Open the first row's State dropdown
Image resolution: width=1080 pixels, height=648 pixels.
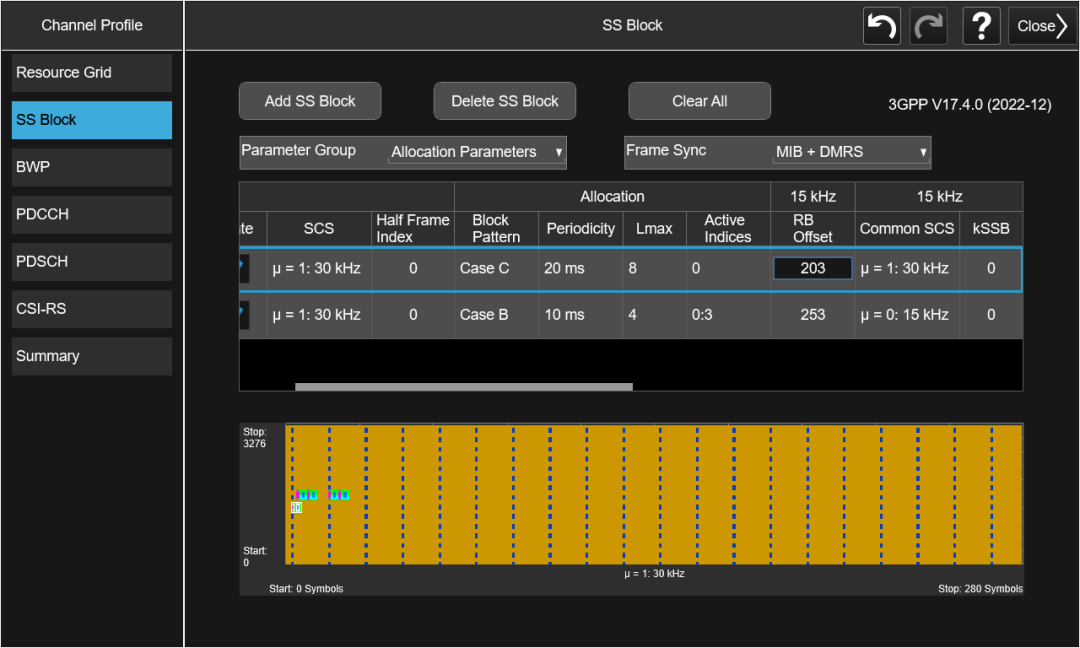(x=244, y=268)
